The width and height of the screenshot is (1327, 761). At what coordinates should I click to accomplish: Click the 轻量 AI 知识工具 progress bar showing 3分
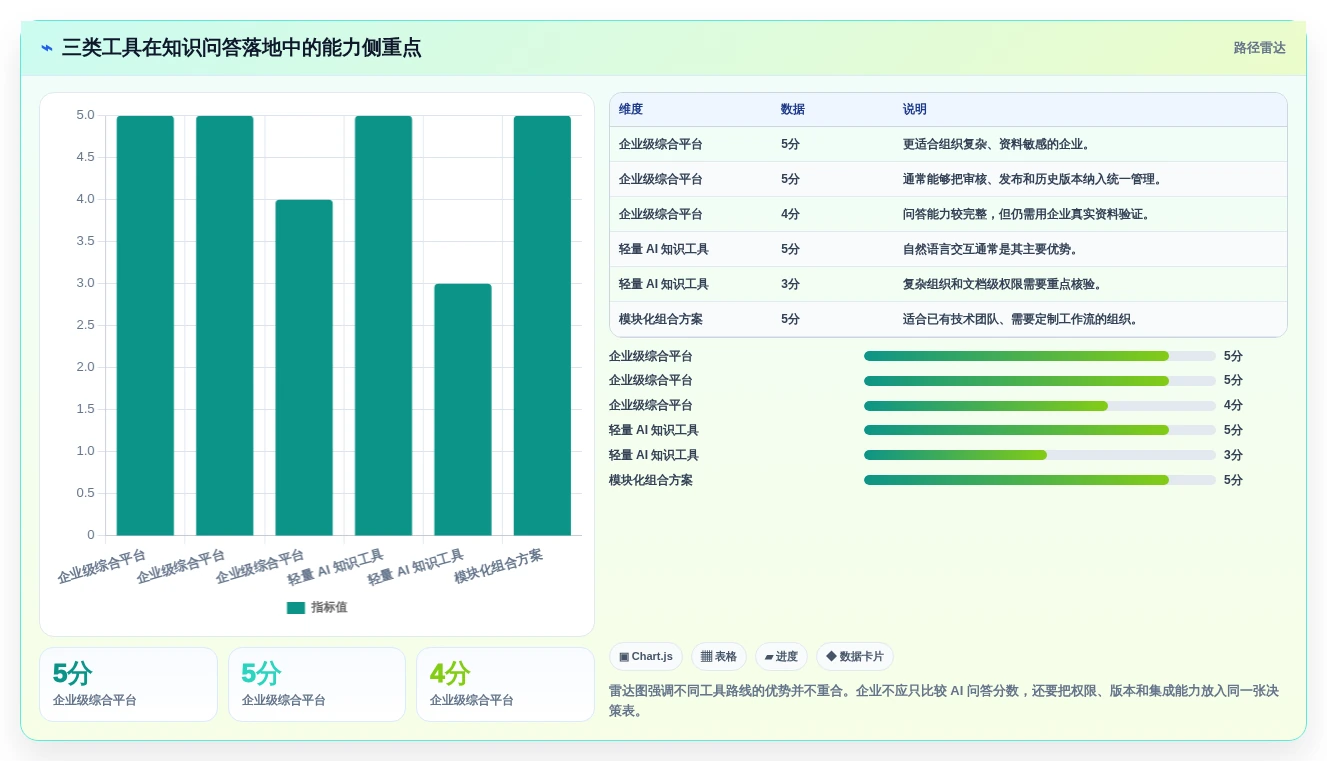point(1040,455)
